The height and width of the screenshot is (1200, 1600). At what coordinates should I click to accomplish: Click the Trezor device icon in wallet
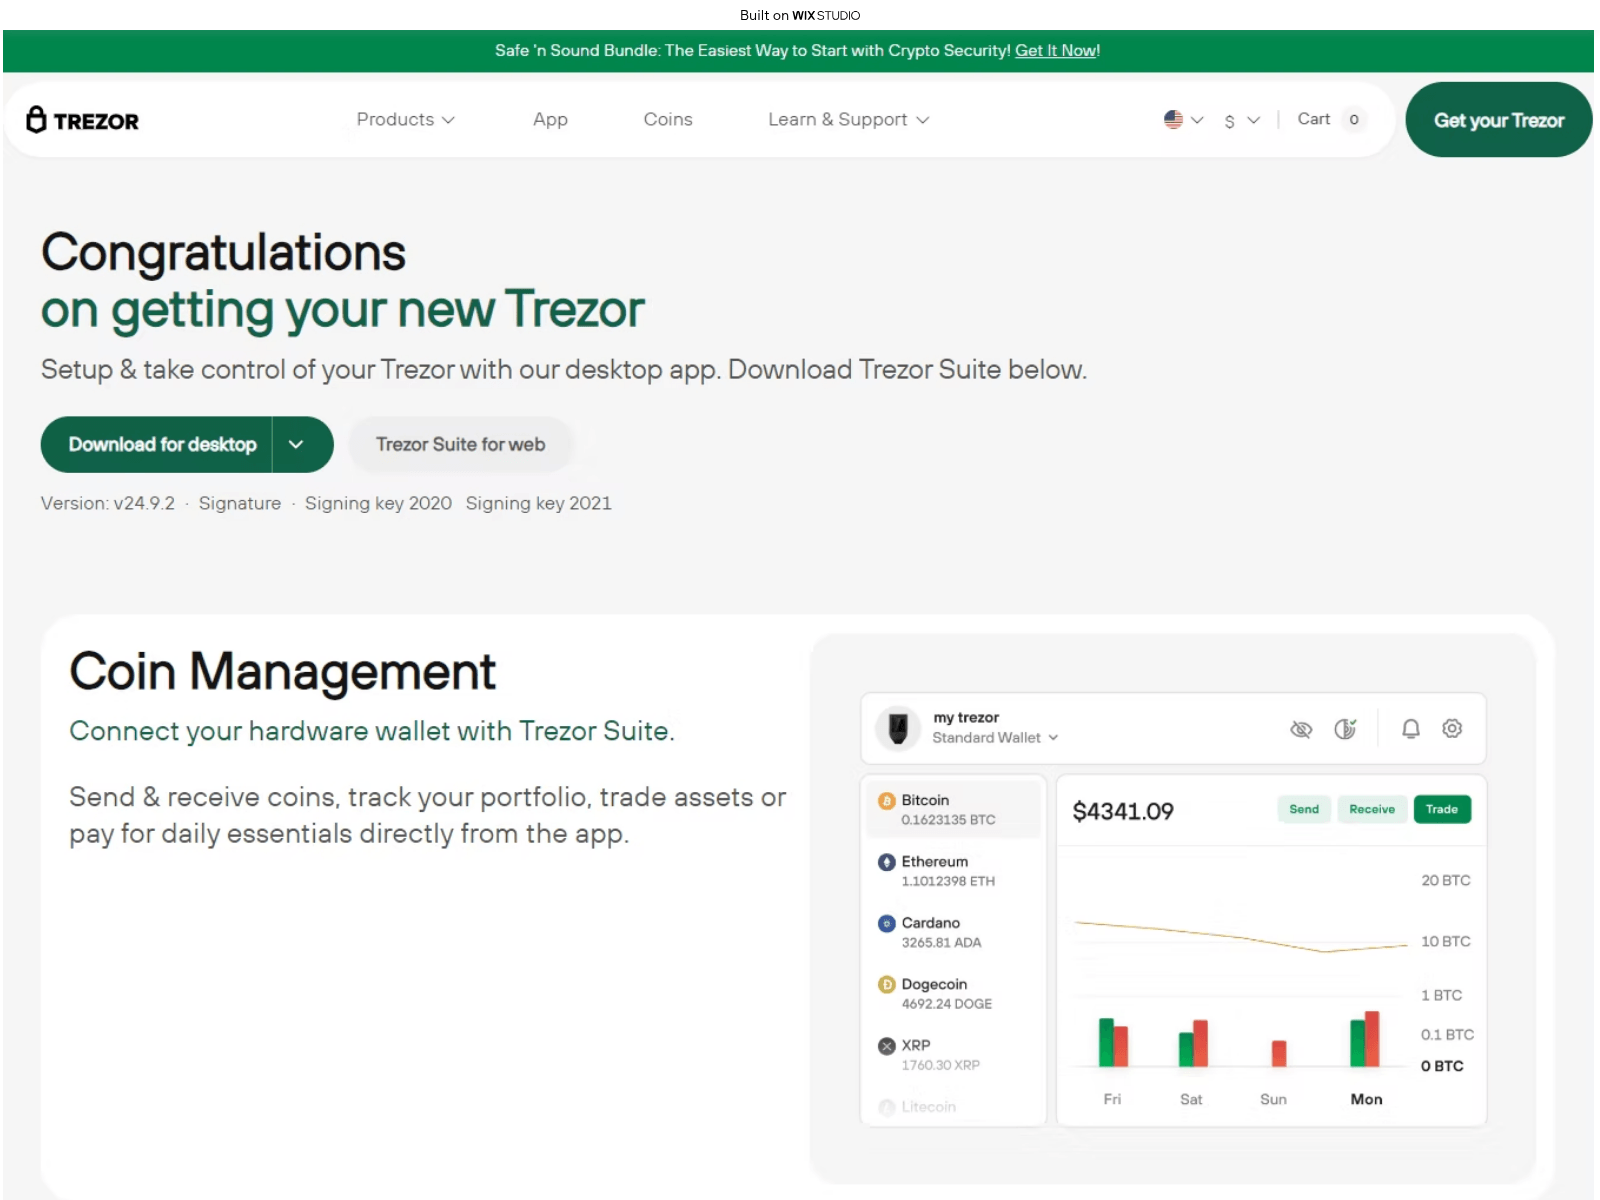pyautogui.click(x=898, y=728)
